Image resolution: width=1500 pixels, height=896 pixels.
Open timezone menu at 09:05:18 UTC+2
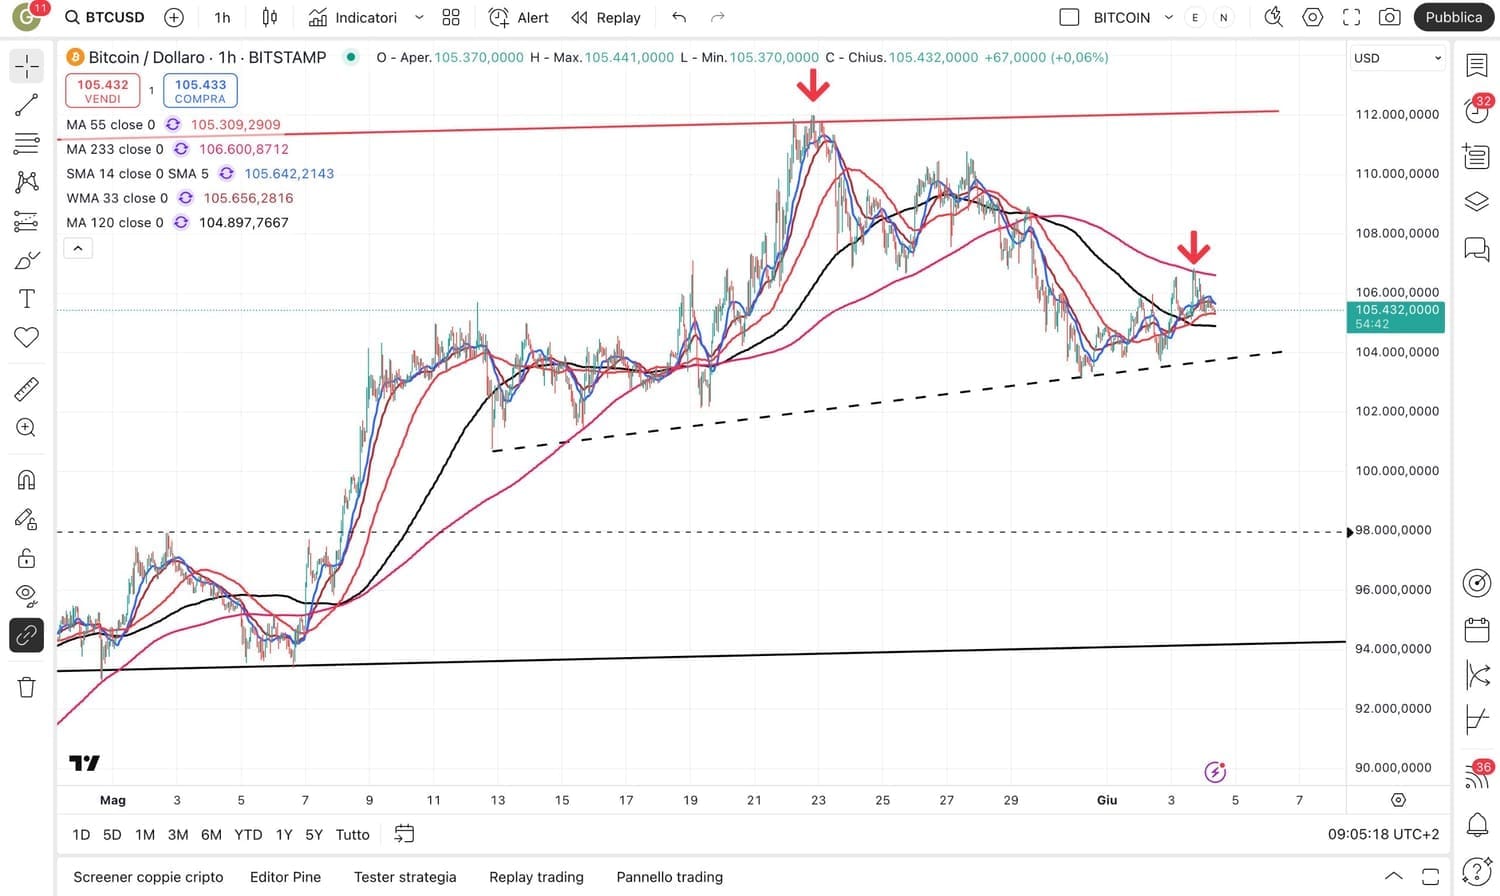point(1384,834)
